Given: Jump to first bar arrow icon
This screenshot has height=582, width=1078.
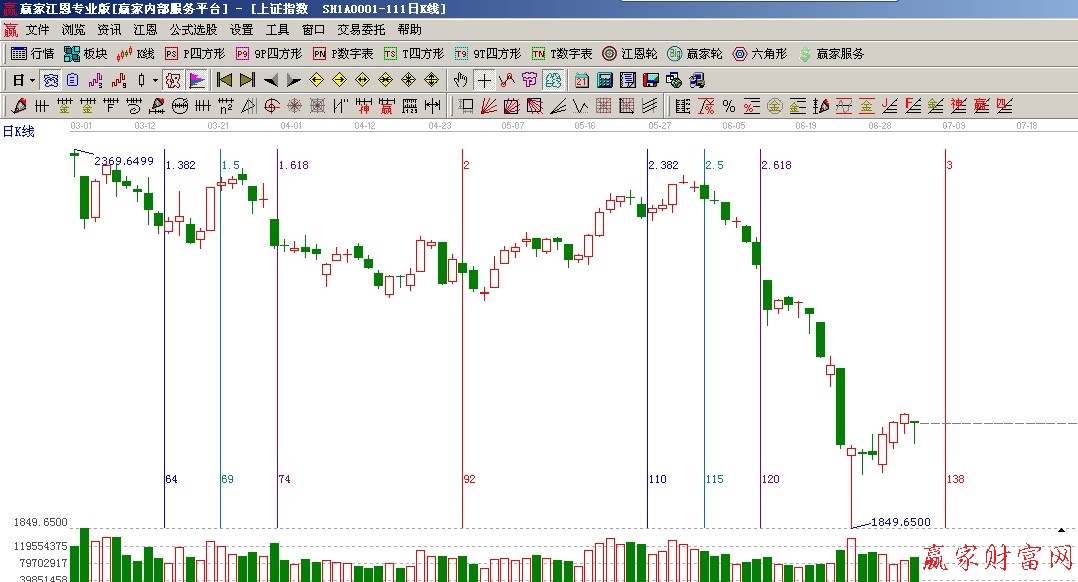Looking at the screenshot, I should pos(225,80).
